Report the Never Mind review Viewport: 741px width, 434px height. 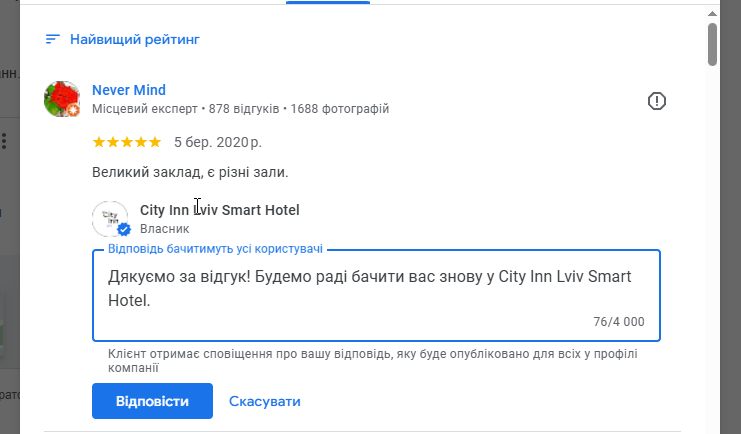coord(656,100)
